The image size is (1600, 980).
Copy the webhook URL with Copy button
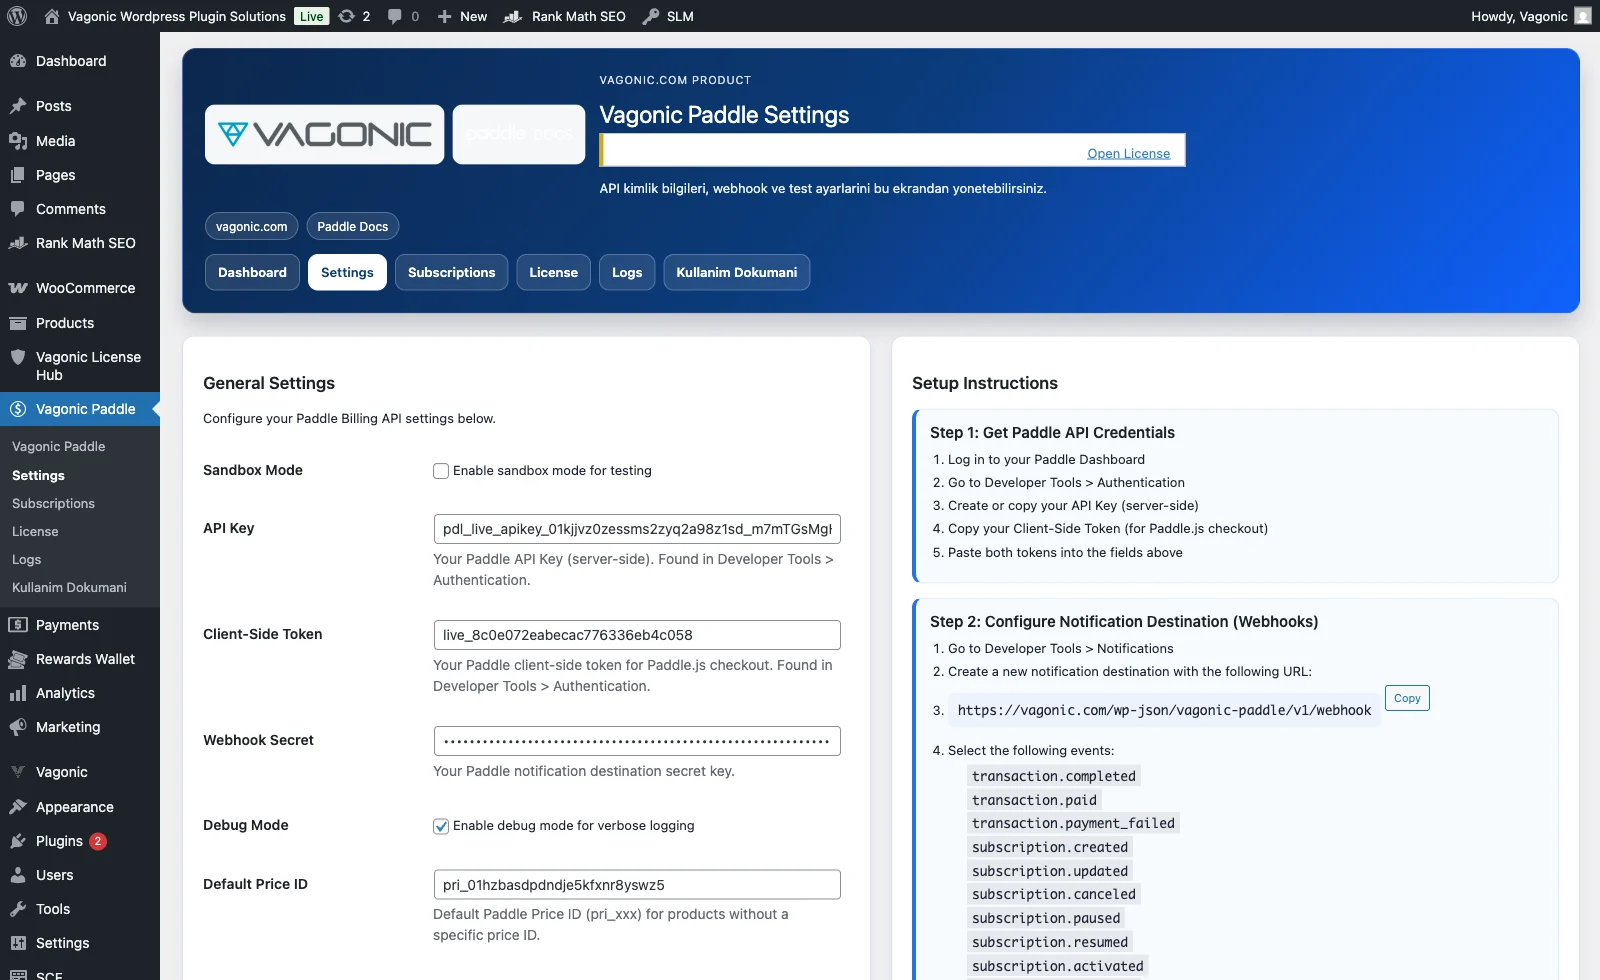coord(1407,698)
